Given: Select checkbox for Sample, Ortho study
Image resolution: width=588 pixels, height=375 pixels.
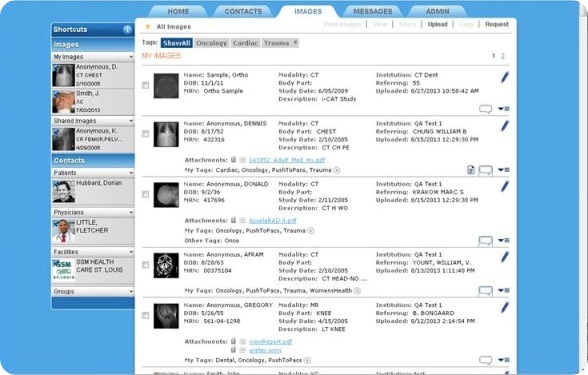Looking at the screenshot, I should (146, 86).
